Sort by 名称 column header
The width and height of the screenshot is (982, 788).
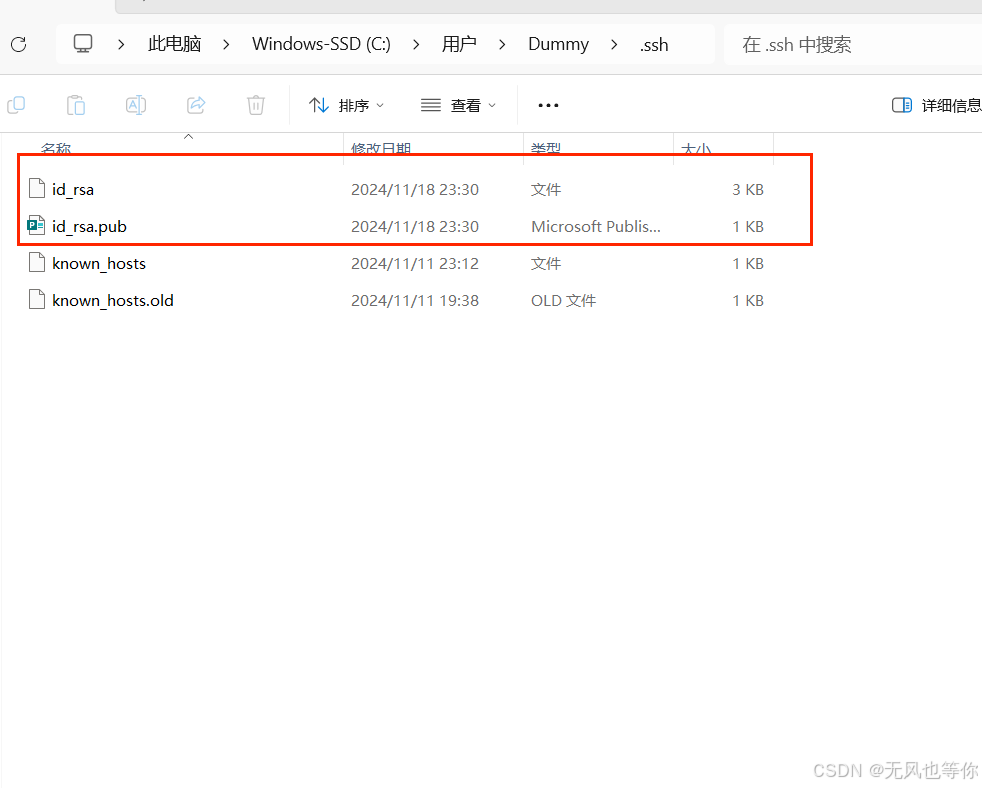[56, 149]
